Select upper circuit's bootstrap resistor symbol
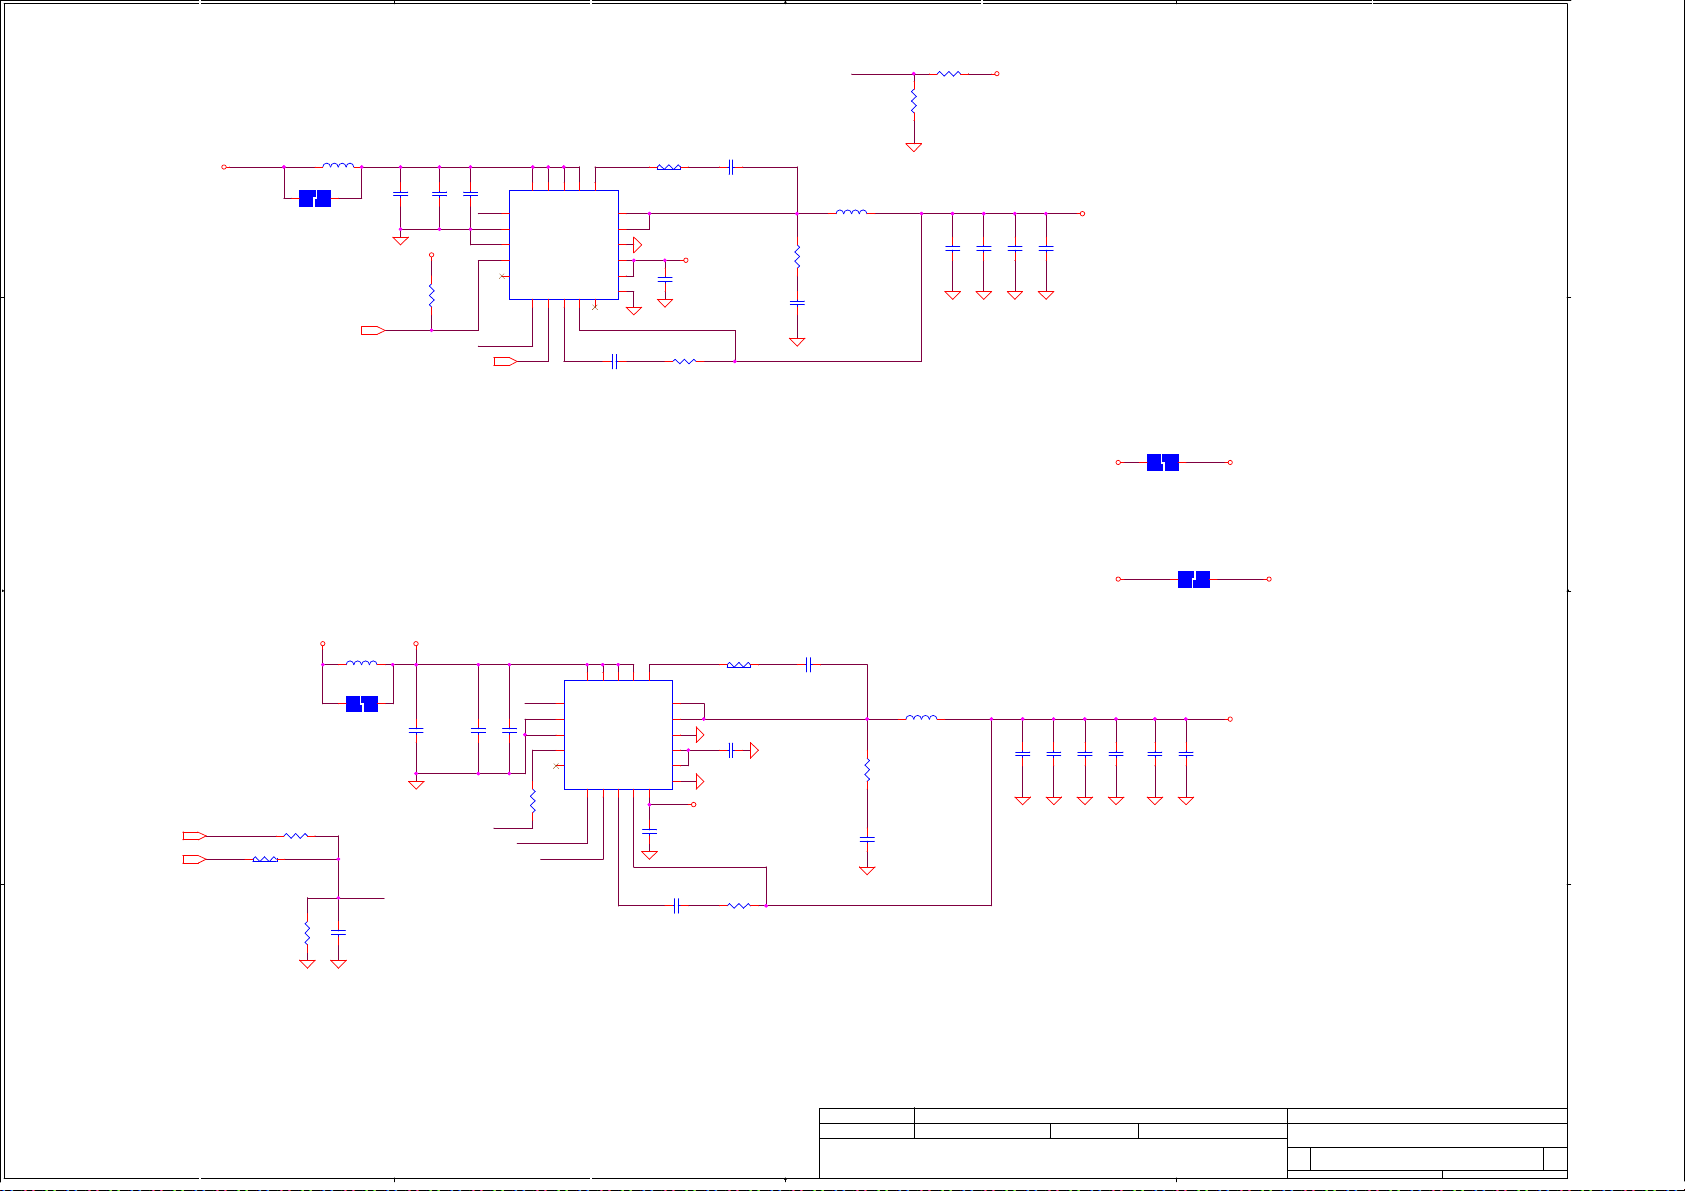This screenshot has height=1191, width=1685. click(669, 167)
